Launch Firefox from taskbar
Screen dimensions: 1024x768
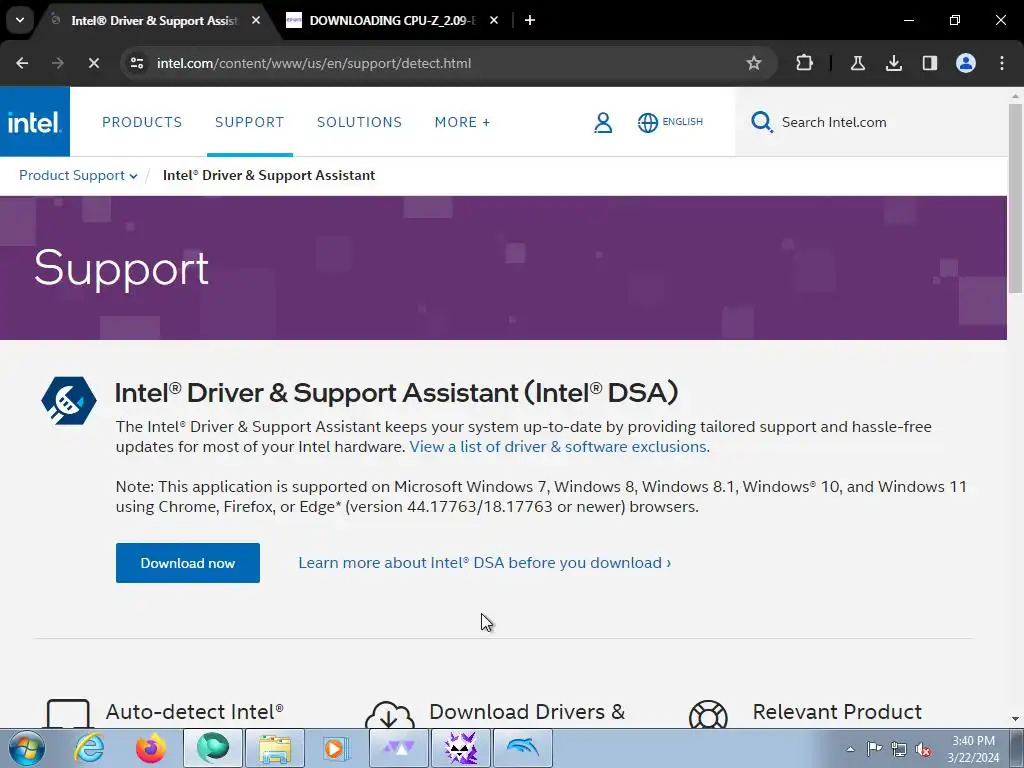151,748
